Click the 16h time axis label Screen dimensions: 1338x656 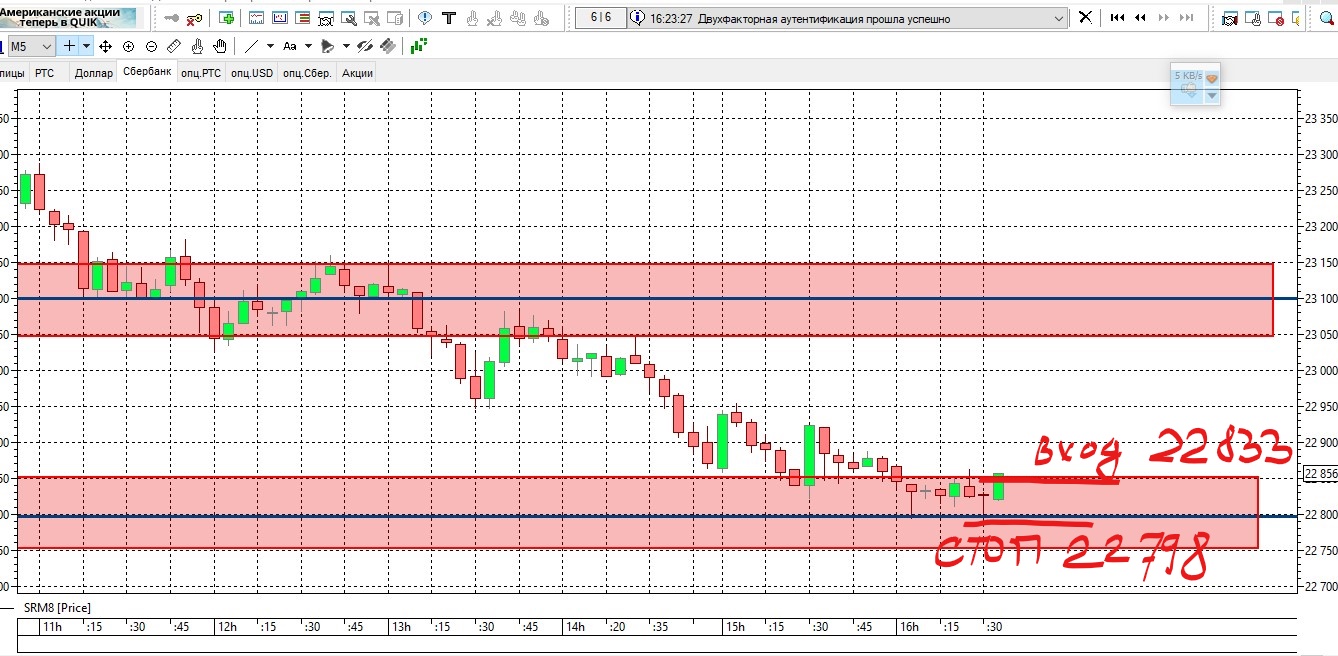(909, 627)
